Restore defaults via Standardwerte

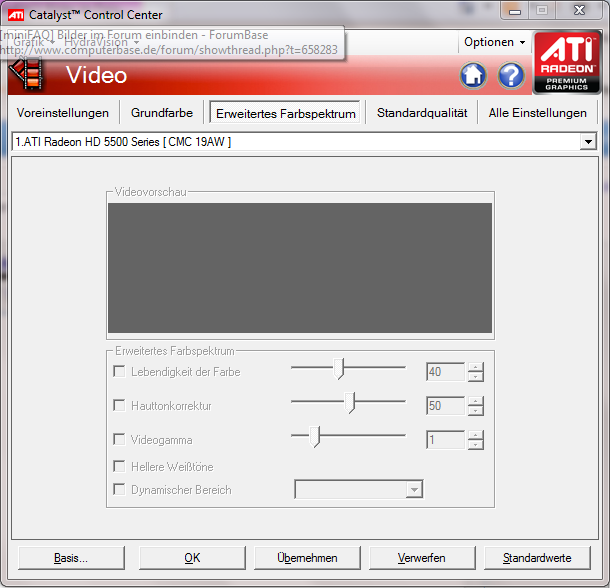coord(537,558)
